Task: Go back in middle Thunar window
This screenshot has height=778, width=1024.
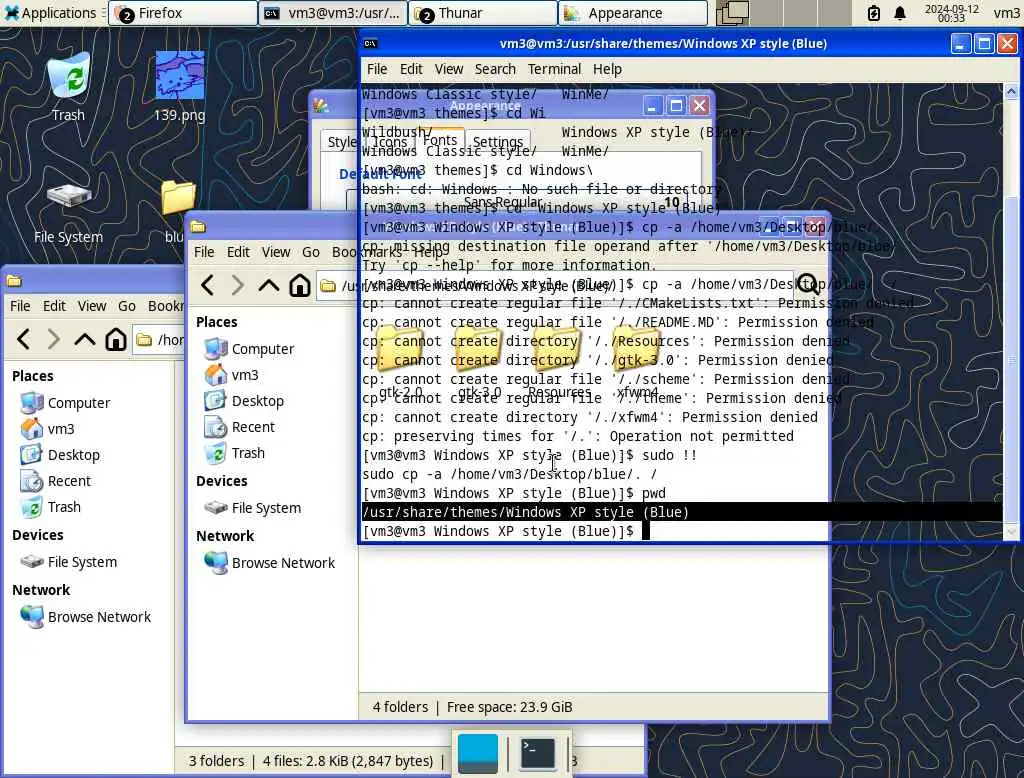Action: pos(208,285)
